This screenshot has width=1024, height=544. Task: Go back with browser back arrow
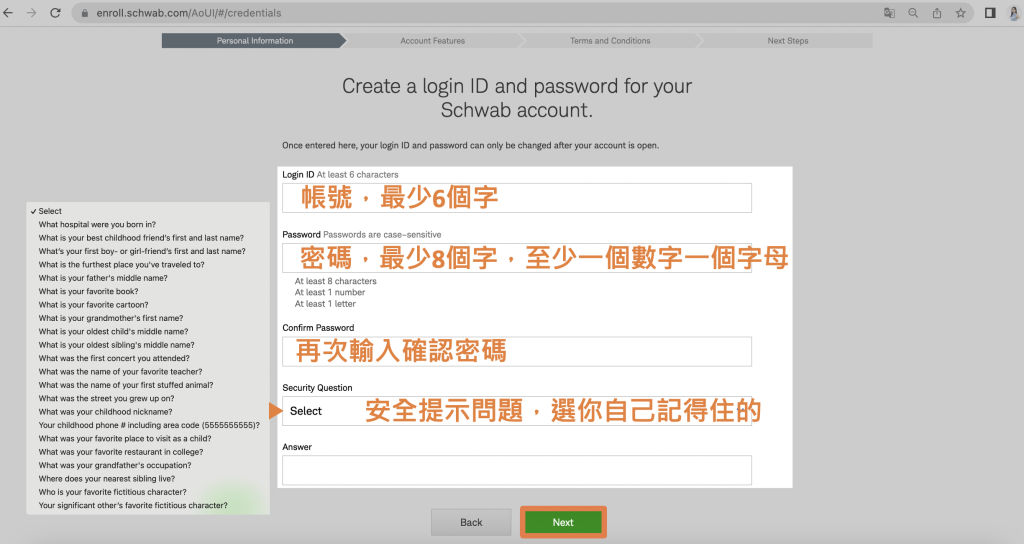(x=8, y=13)
